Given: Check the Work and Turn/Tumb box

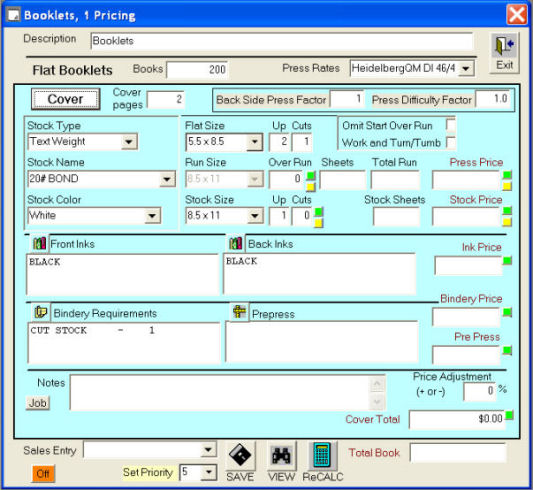Looking at the screenshot, I should coord(451,142).
